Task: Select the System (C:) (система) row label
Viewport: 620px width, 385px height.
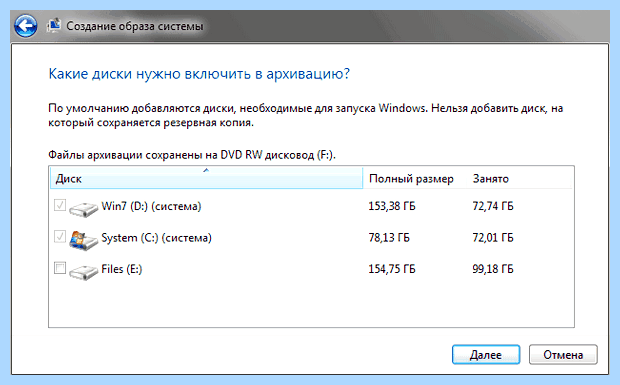Action: tap(157, 238)
